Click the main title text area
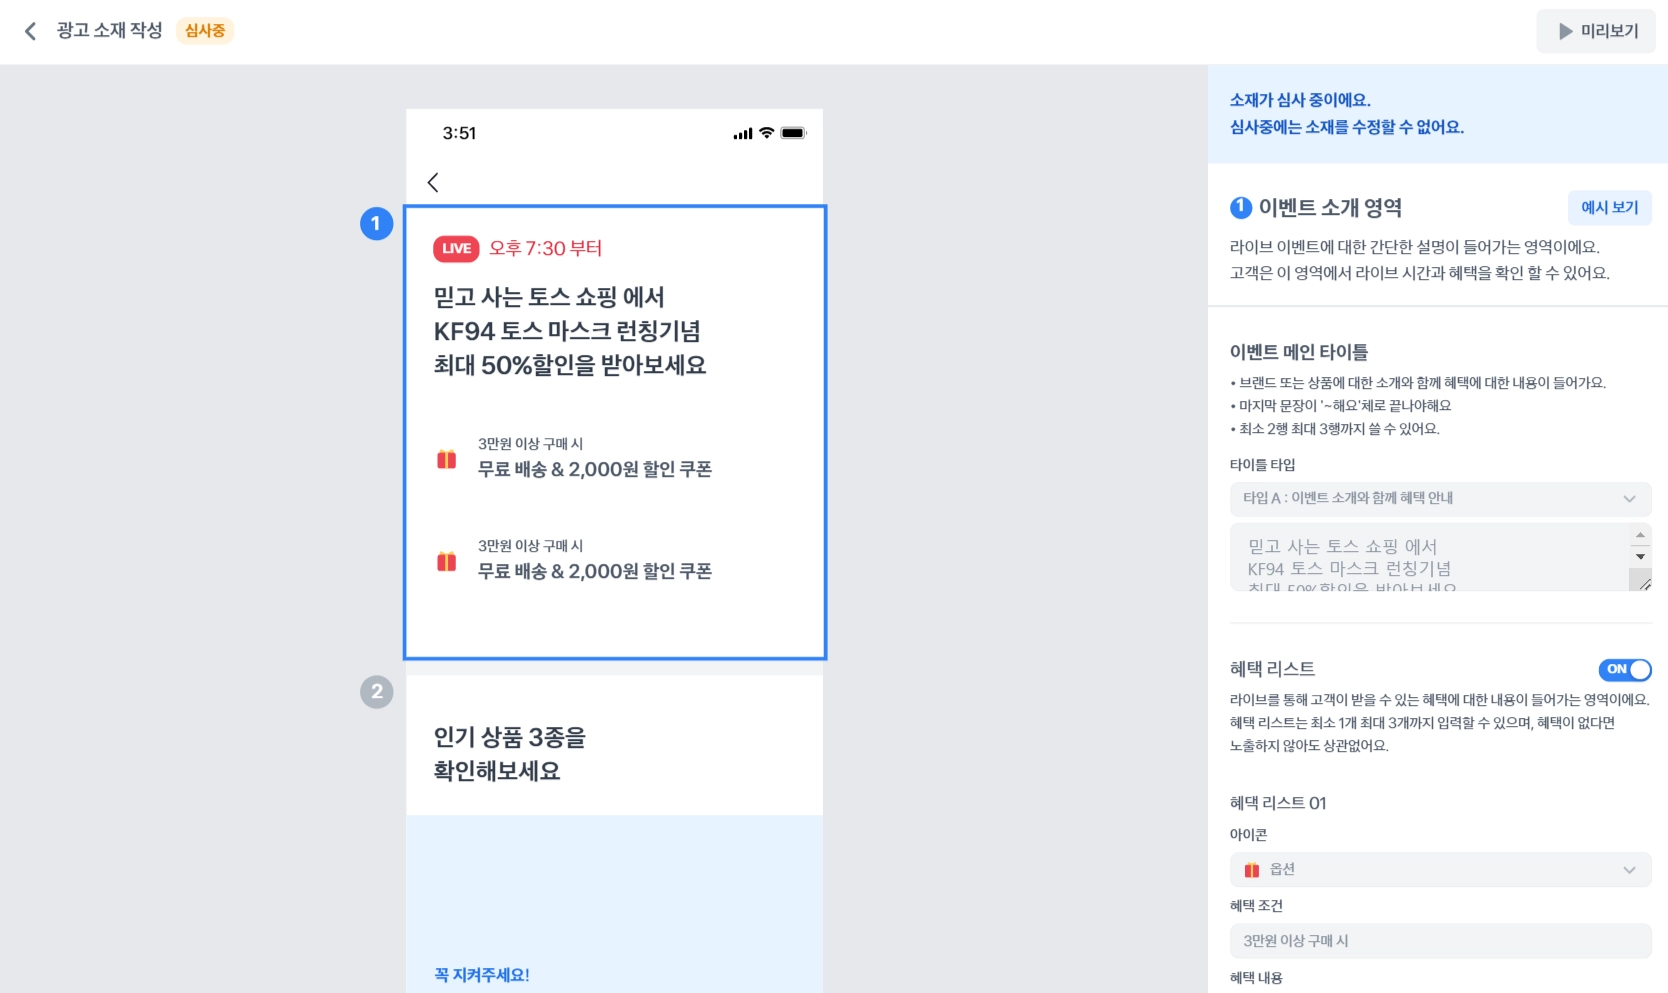Viewport: 1668px width, 993px height. coord(1430,557)
